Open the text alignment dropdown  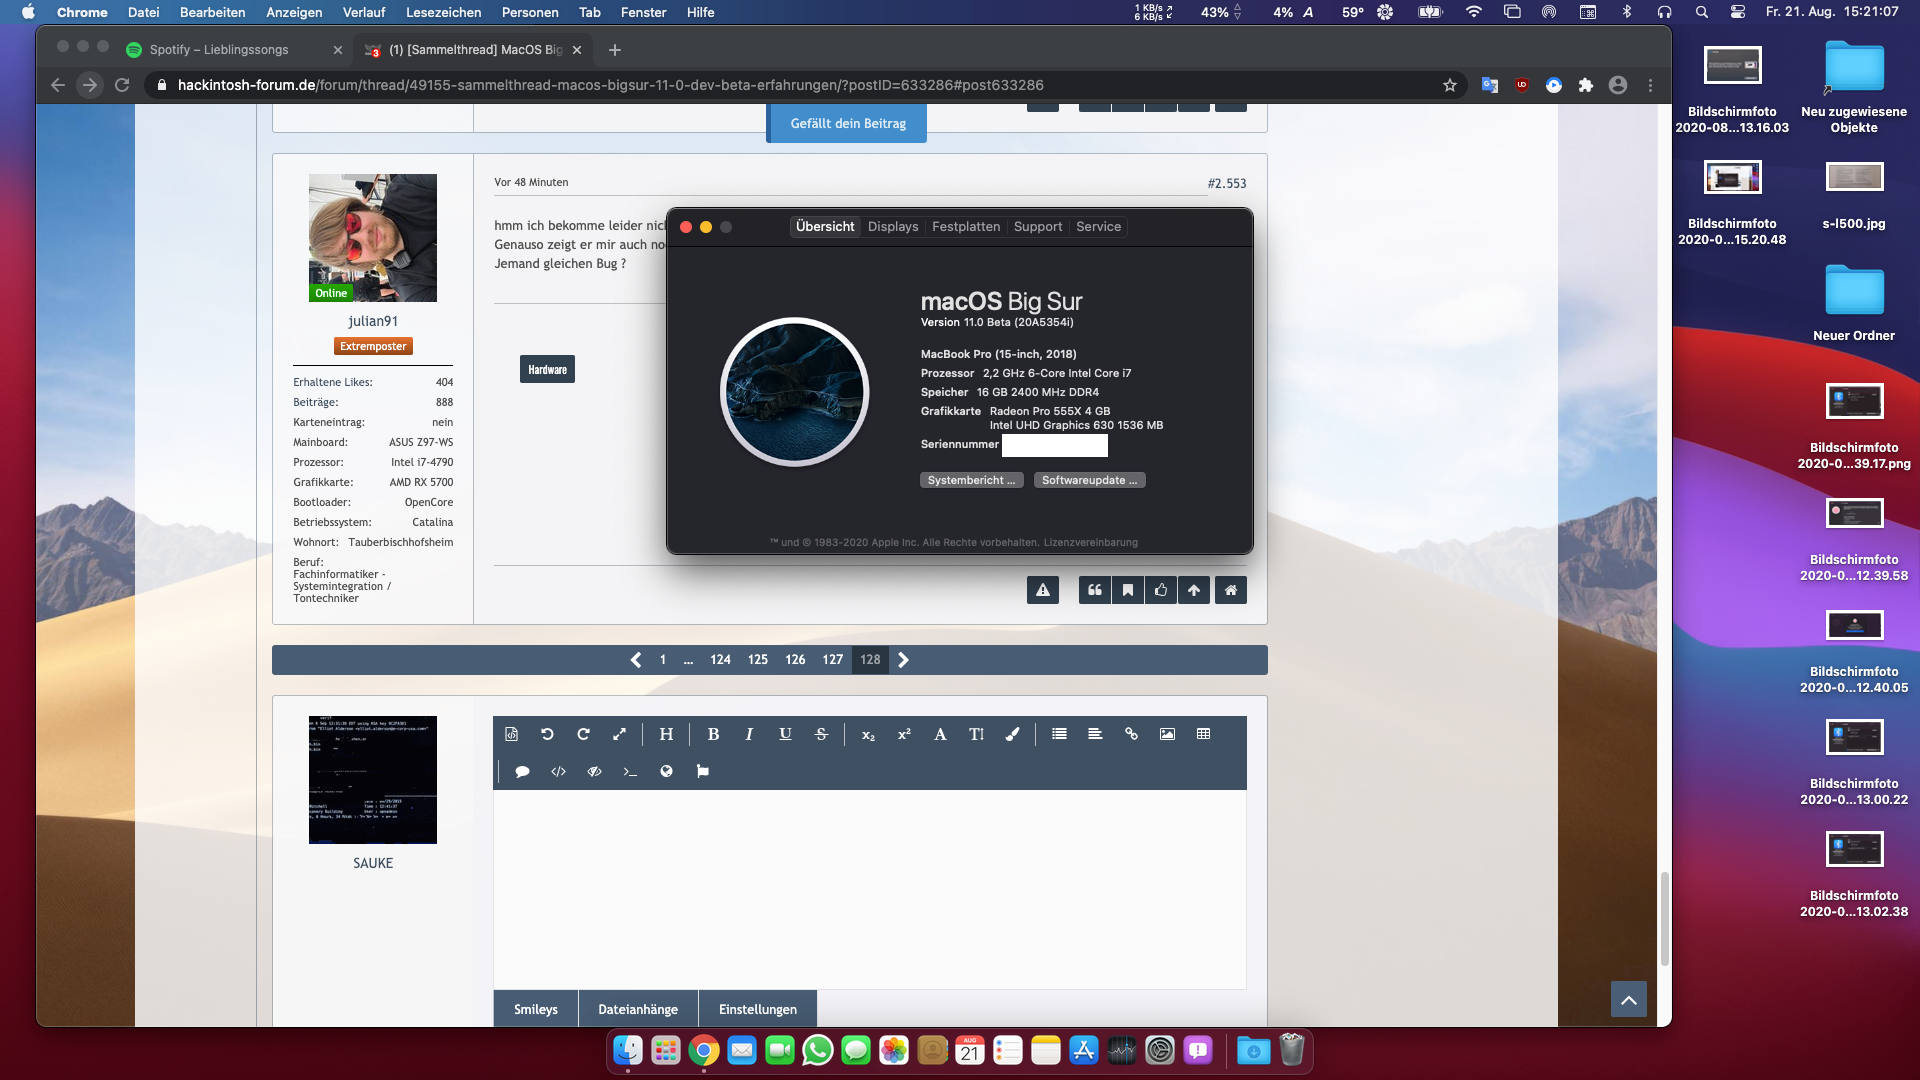1095,734
